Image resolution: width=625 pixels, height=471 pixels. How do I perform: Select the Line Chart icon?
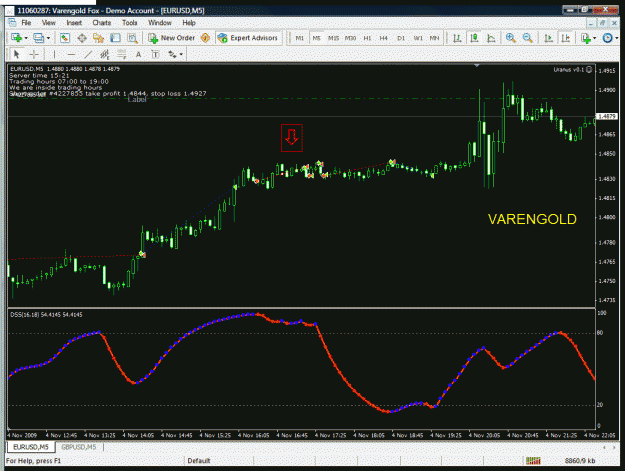491,38
